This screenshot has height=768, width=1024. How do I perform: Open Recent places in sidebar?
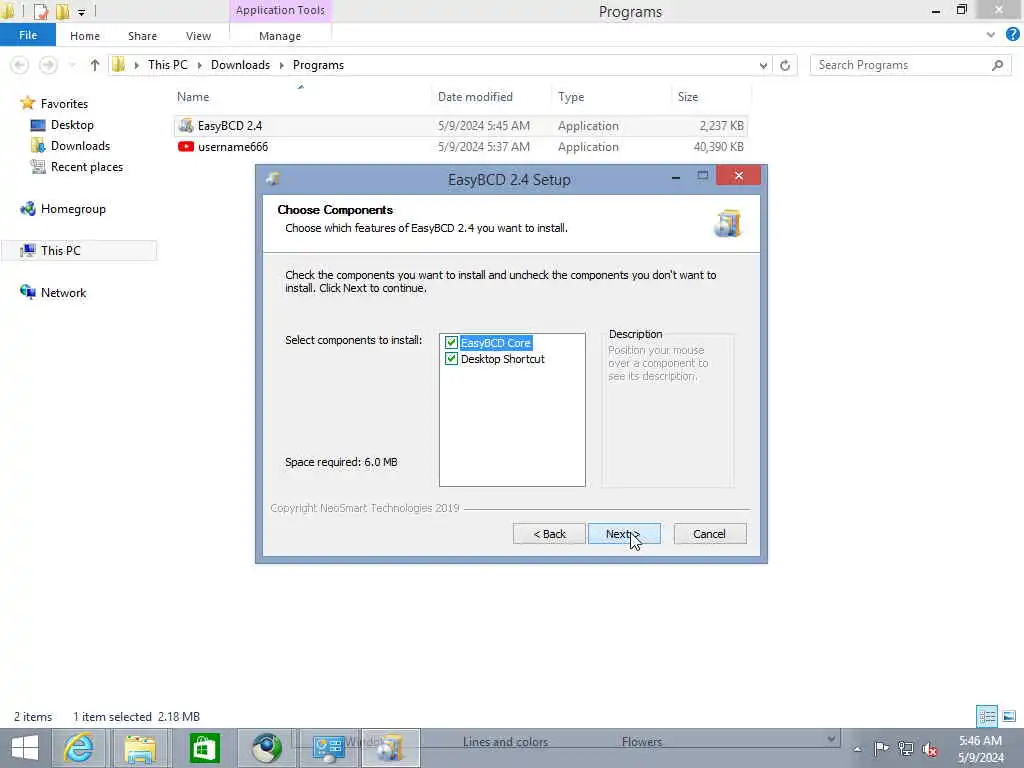point(87,167)
